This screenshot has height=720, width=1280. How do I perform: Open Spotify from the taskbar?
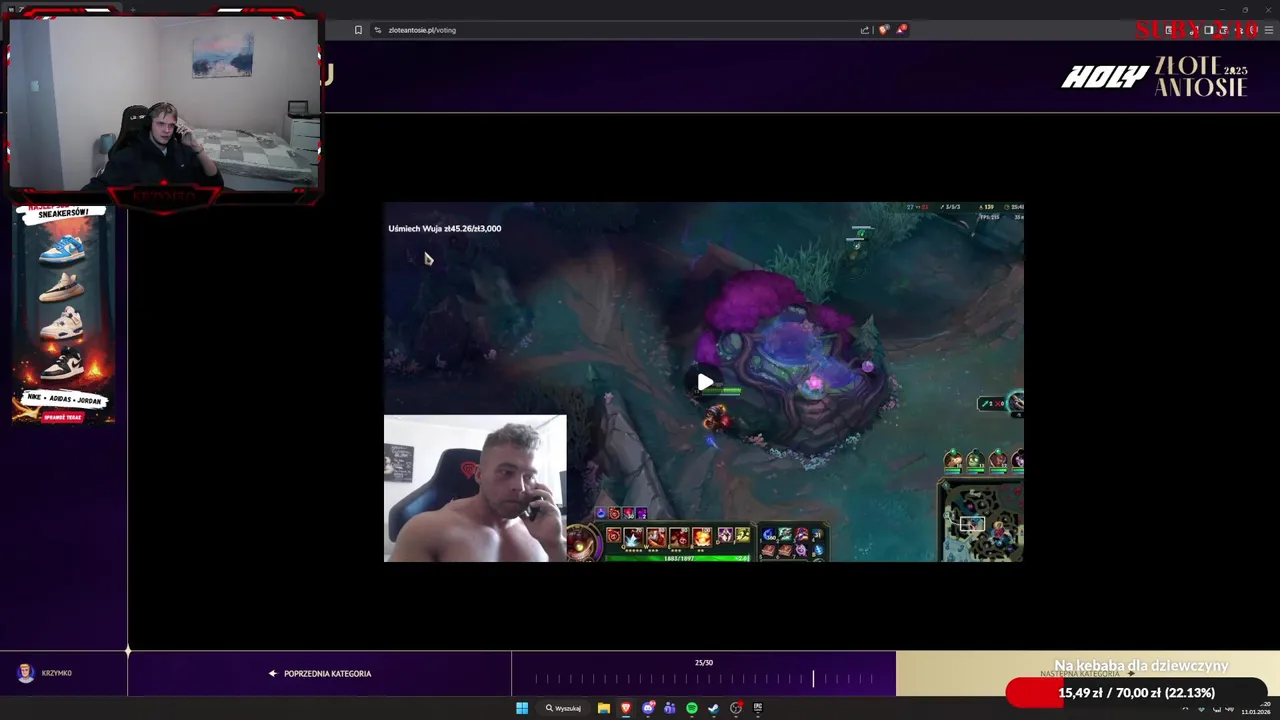692,708
